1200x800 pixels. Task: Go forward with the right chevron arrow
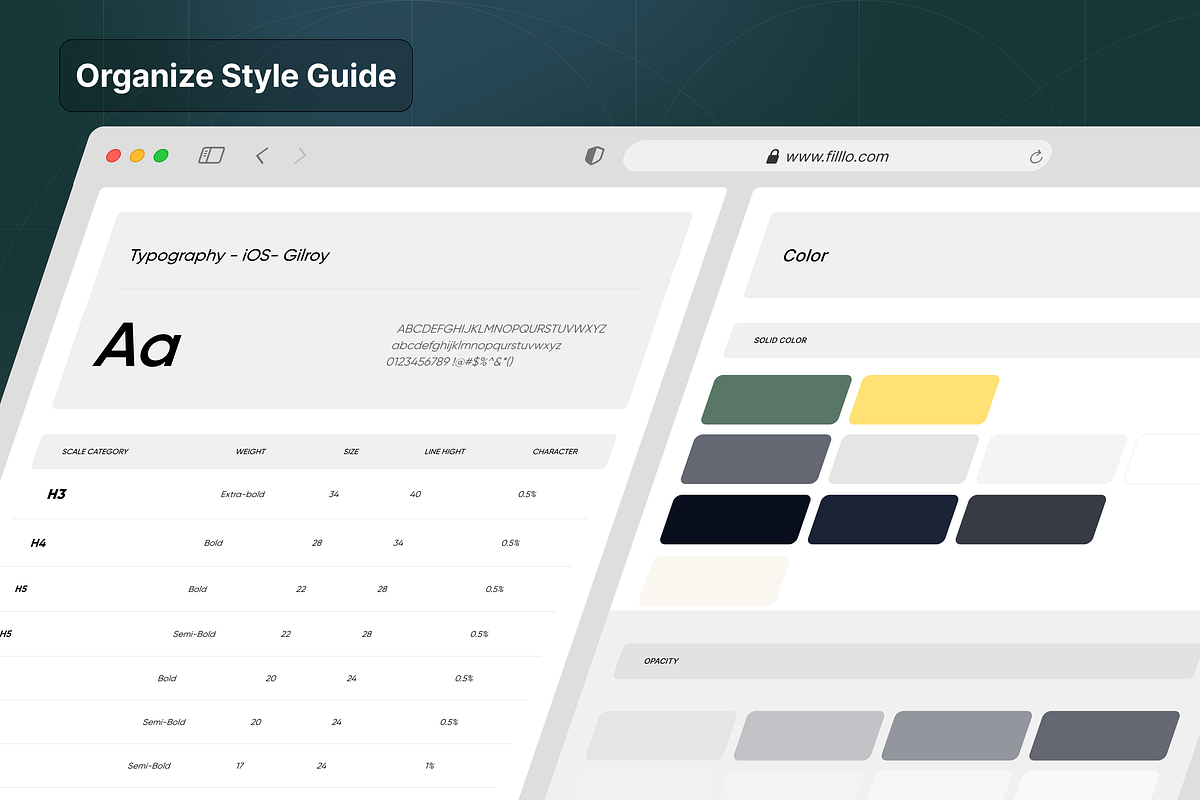coord(301,155)
